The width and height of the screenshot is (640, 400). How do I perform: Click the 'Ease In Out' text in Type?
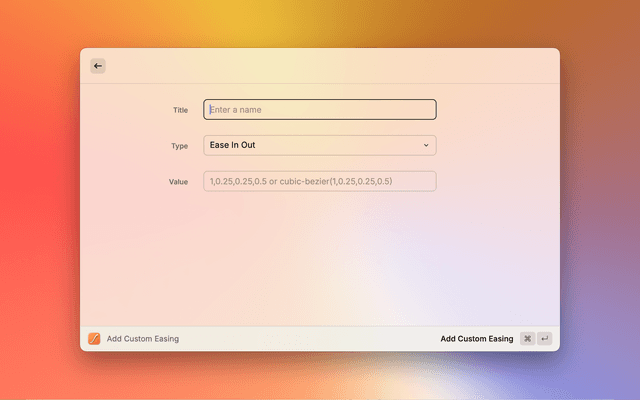pyautogui.click(x=232, y=146)
